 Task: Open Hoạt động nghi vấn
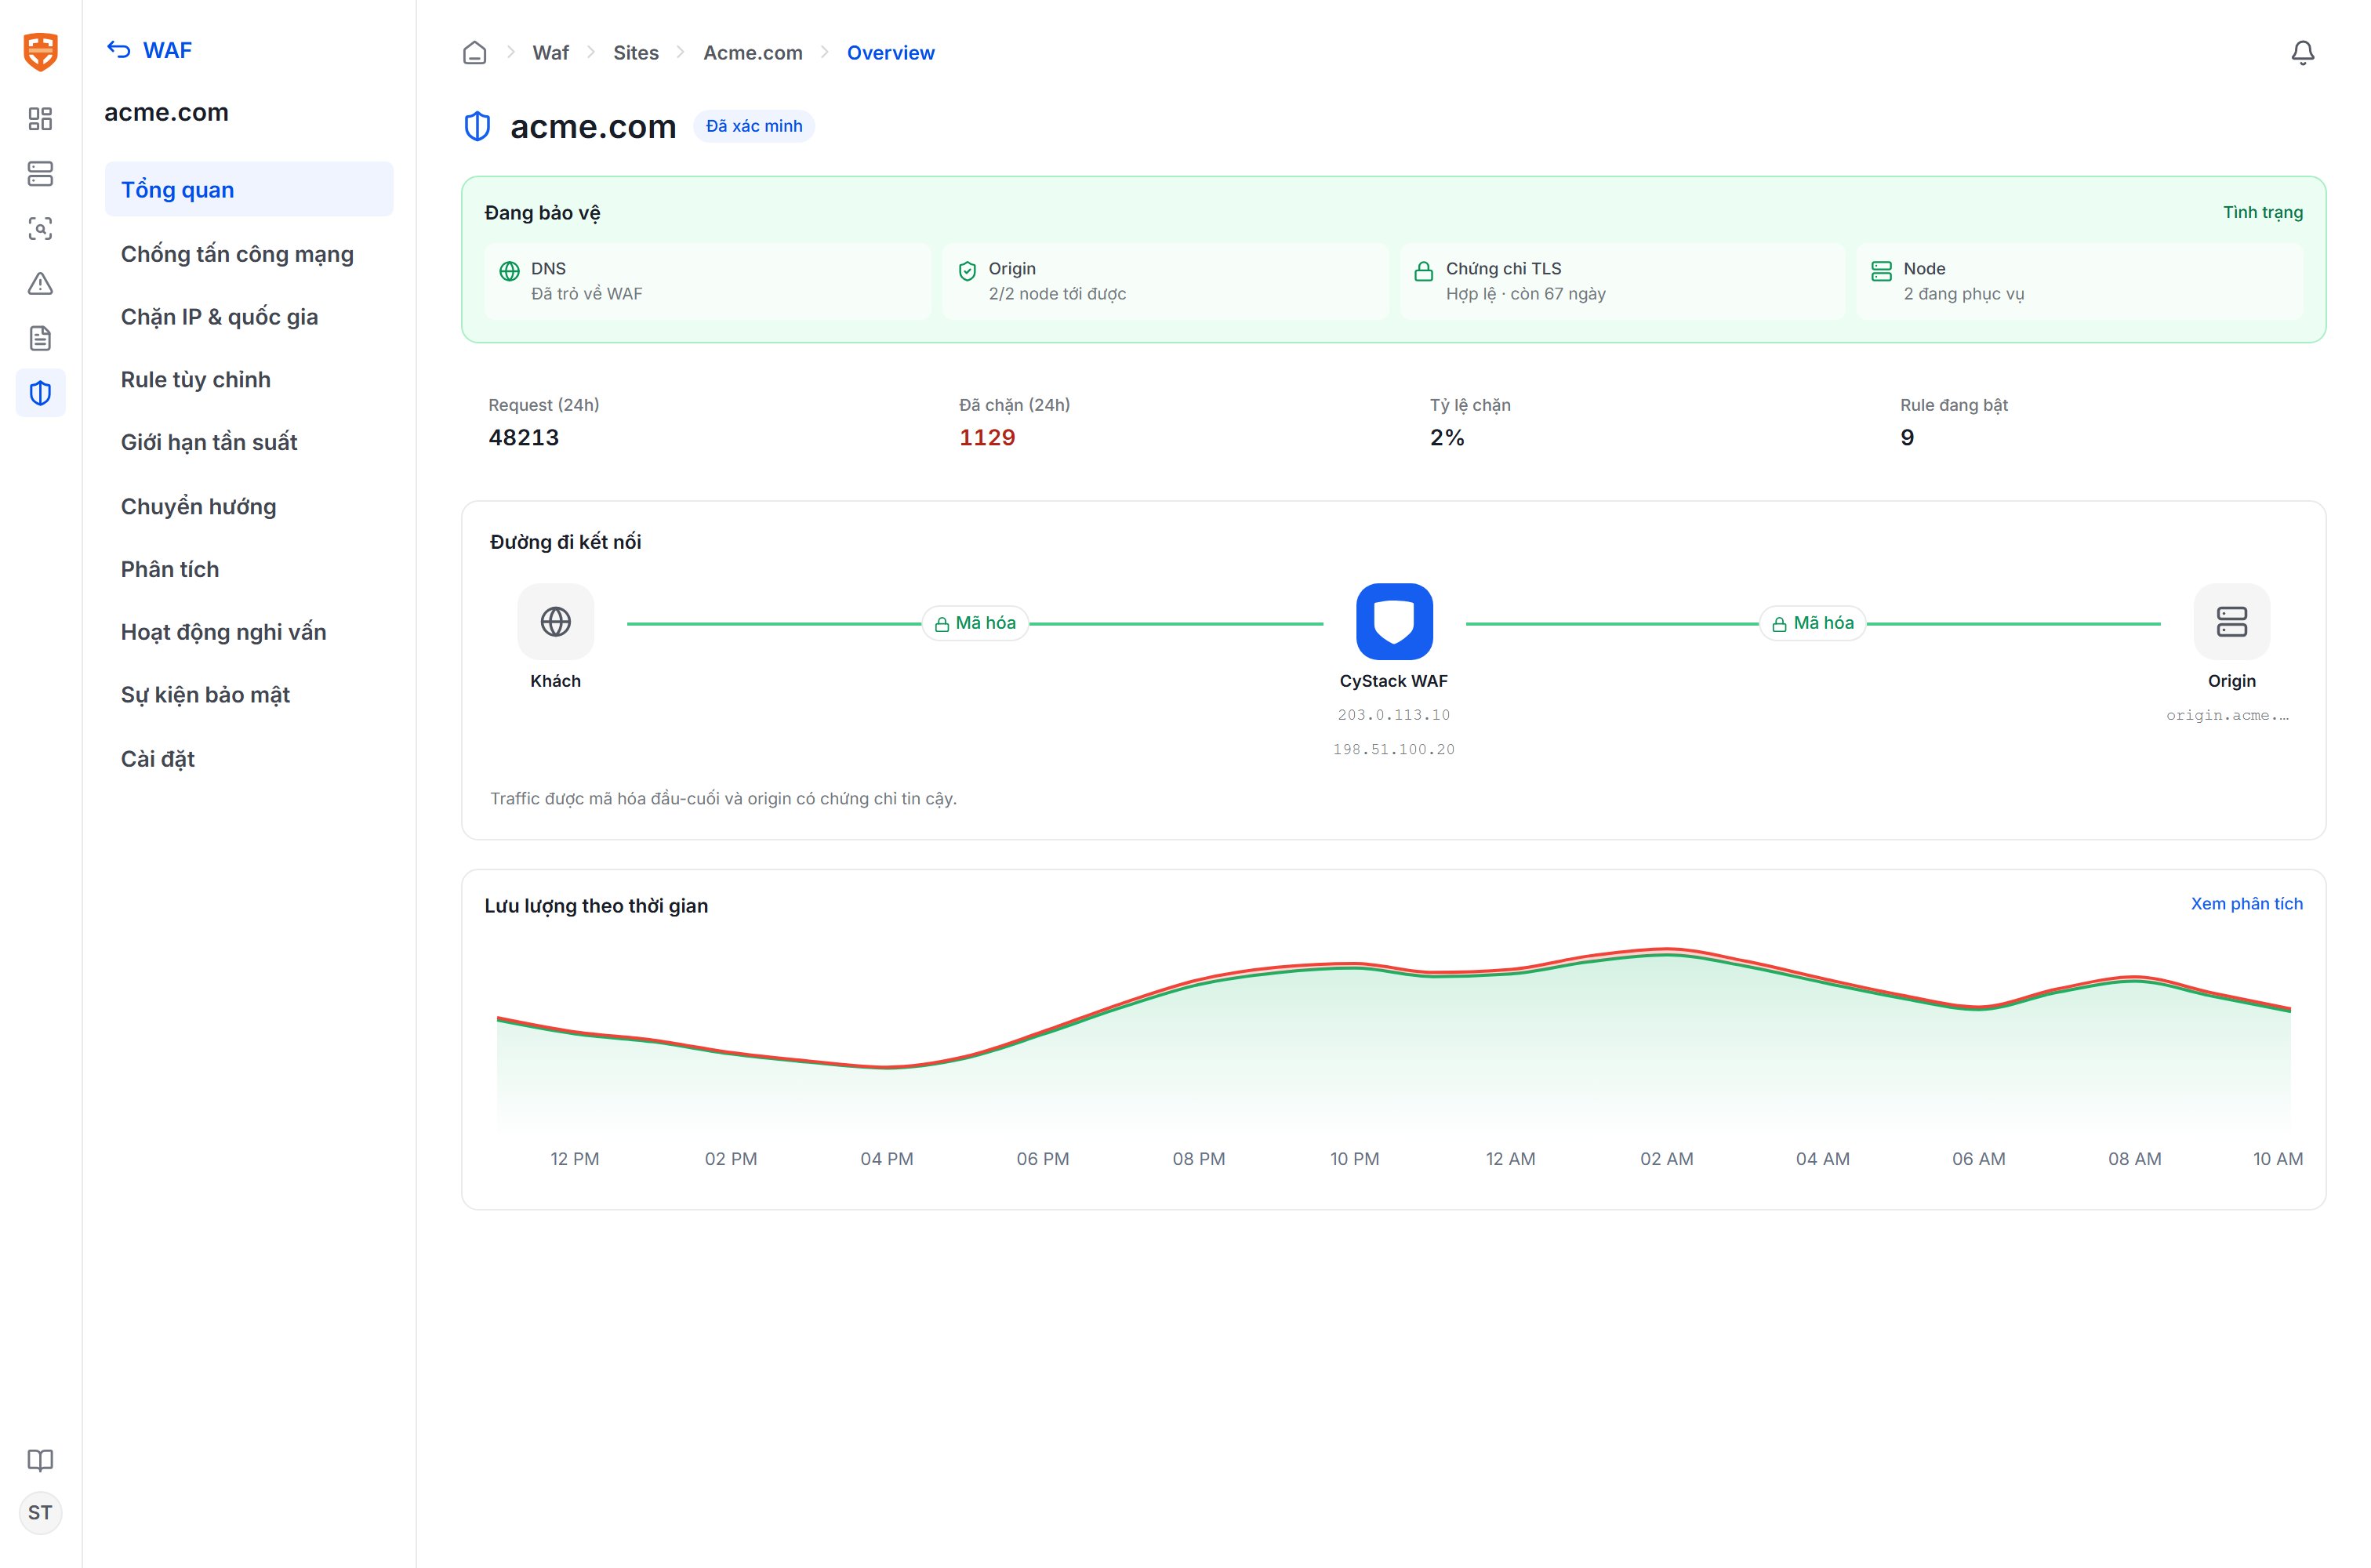(x=249, y=632)
